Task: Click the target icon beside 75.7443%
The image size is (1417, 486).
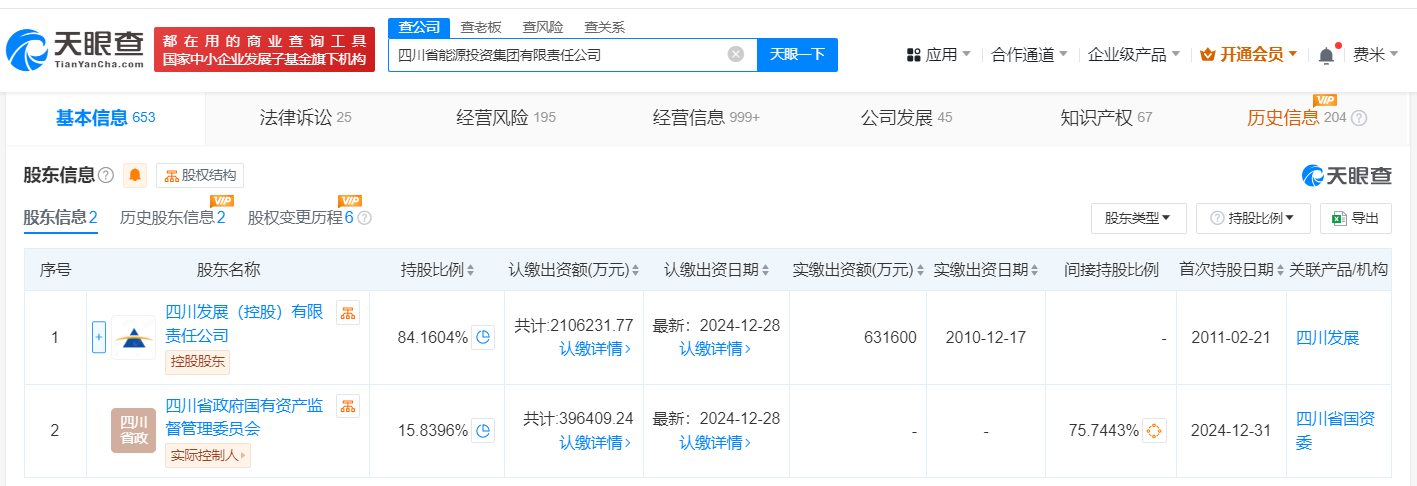Action: tap(1154, 431)
